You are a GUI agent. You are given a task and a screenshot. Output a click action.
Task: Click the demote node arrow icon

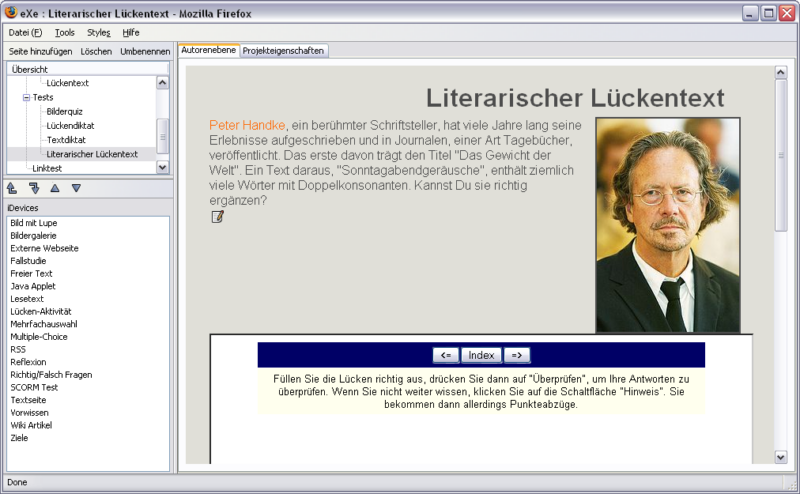(x=34, y=188)
